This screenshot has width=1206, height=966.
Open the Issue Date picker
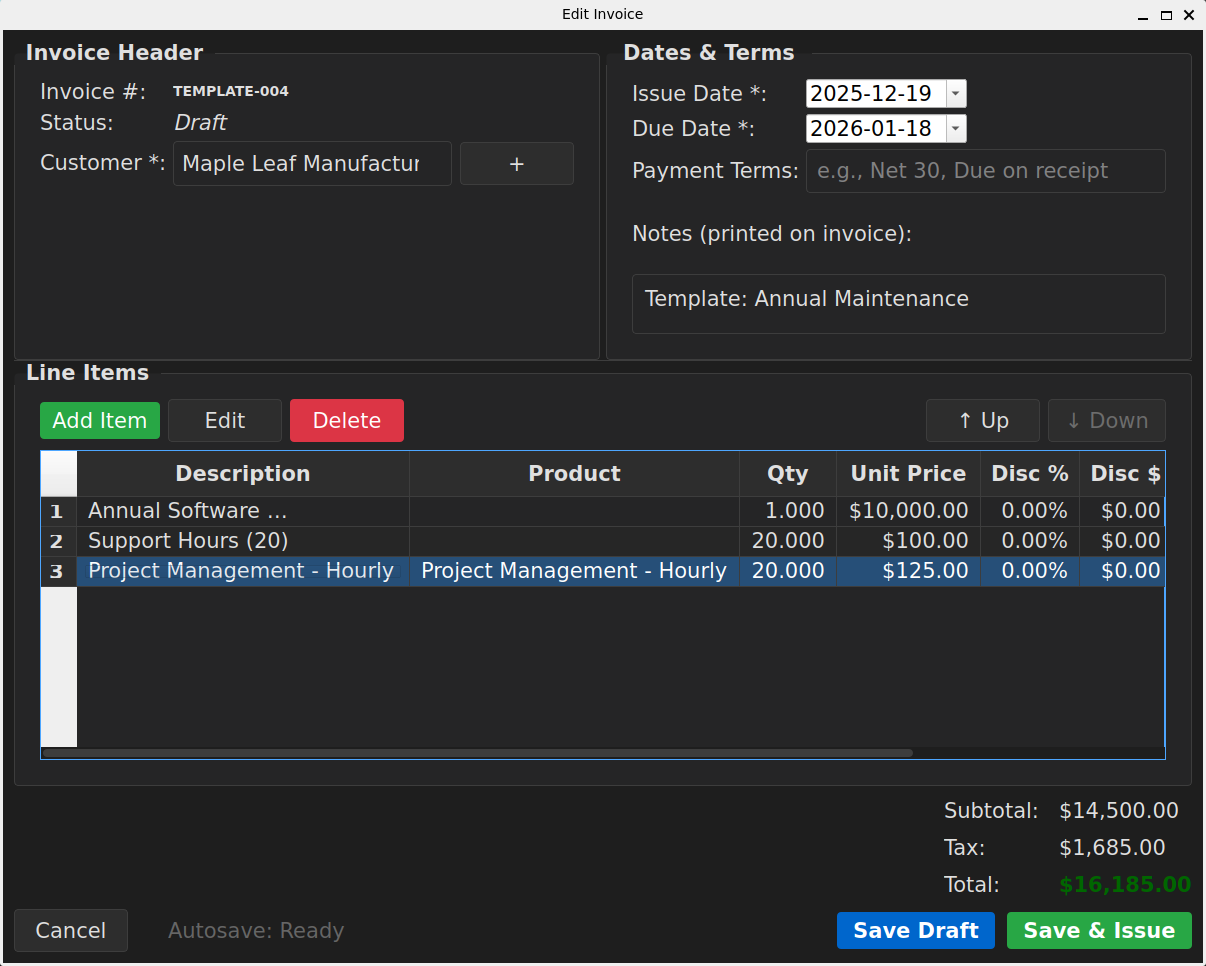[x=955, y=92]
